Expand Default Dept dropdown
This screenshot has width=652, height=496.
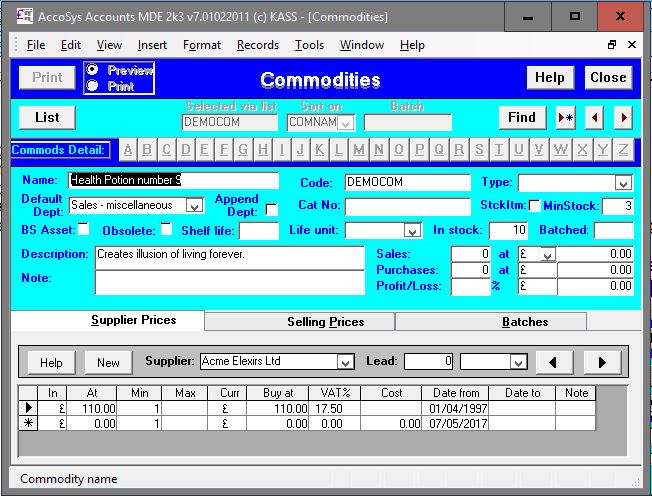(x=194, y=205)
